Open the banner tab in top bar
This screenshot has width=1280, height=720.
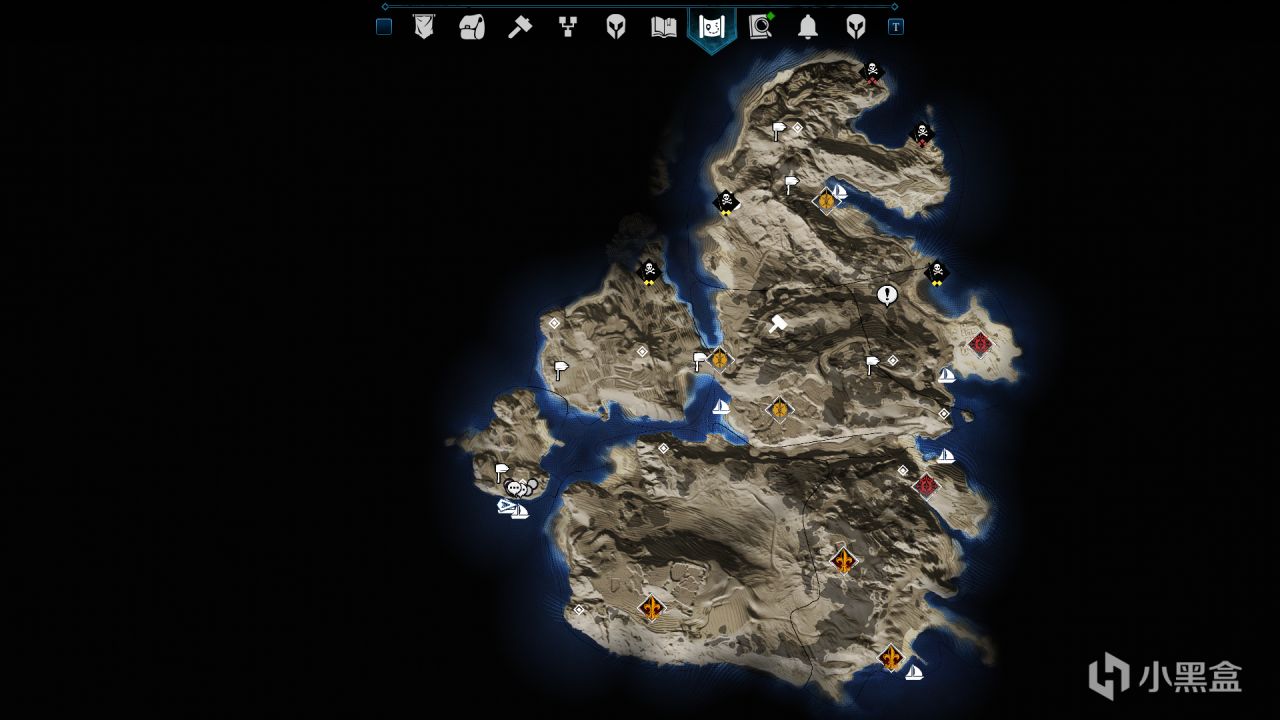424,27
